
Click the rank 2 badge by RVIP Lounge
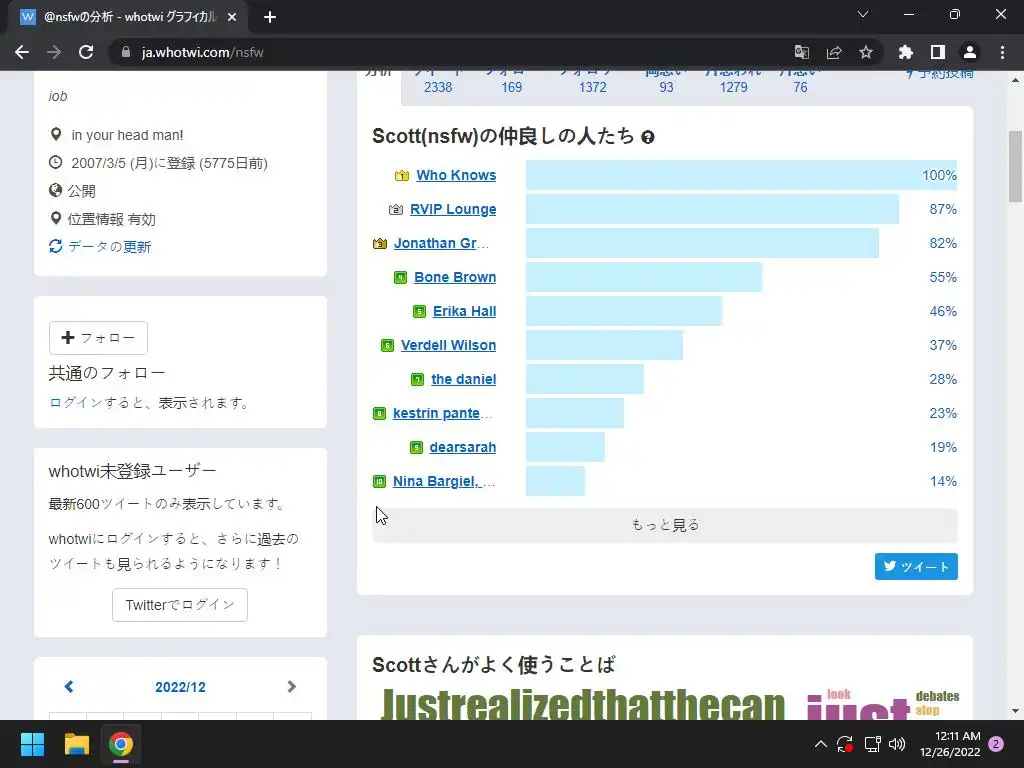click(395, 210)
